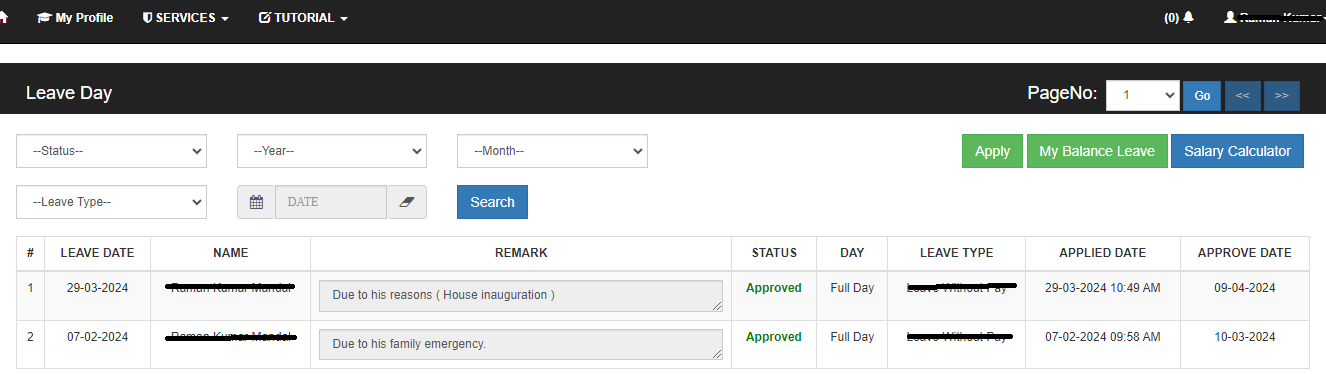Open the --Month-- dropdown

tap(552, 151)
